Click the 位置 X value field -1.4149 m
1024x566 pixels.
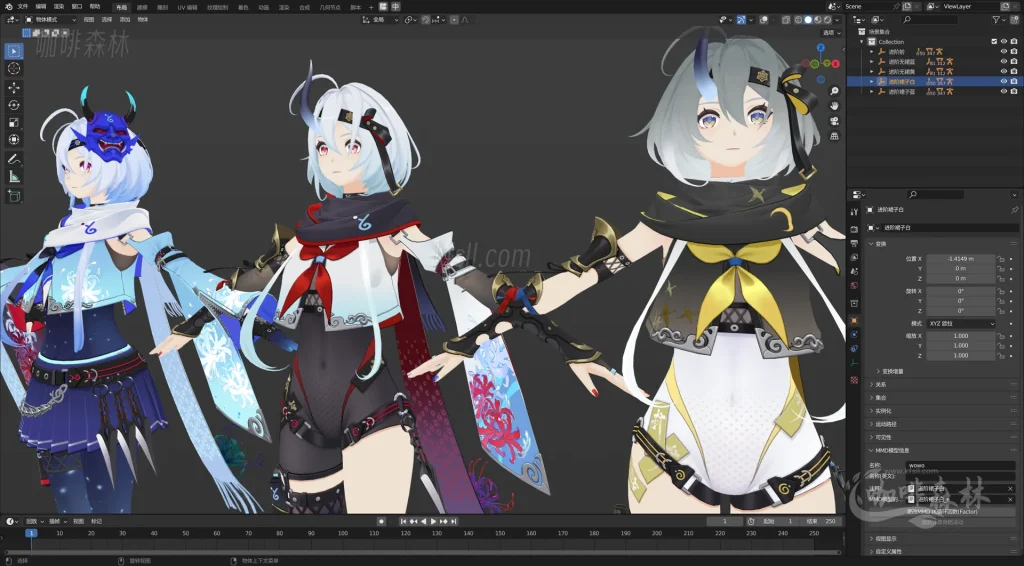960,259
